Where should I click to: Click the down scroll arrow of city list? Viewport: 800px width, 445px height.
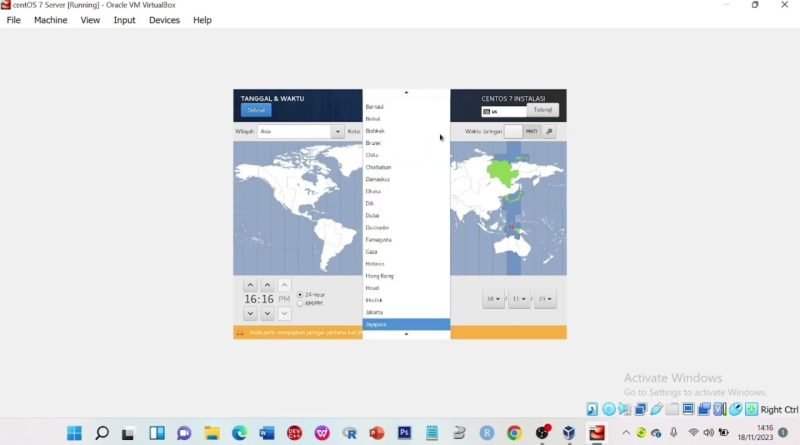tap(406, 334)
